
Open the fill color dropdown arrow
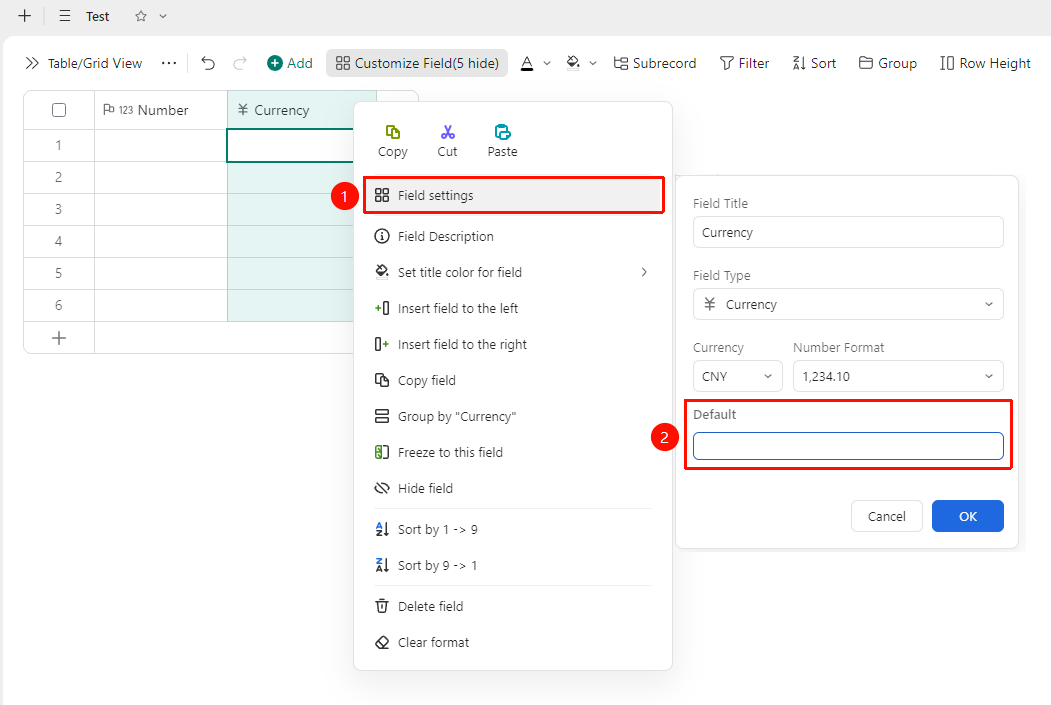coord(593,63)
